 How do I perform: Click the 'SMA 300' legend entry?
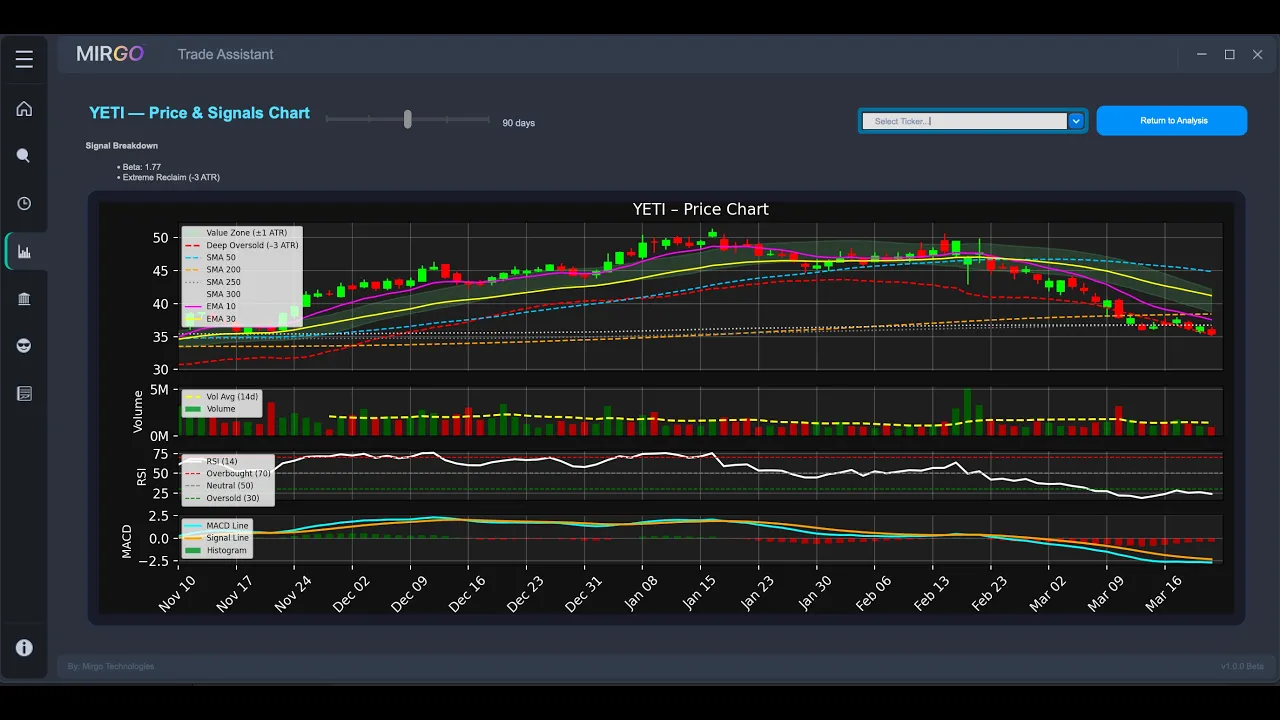[x=213, y=294]
